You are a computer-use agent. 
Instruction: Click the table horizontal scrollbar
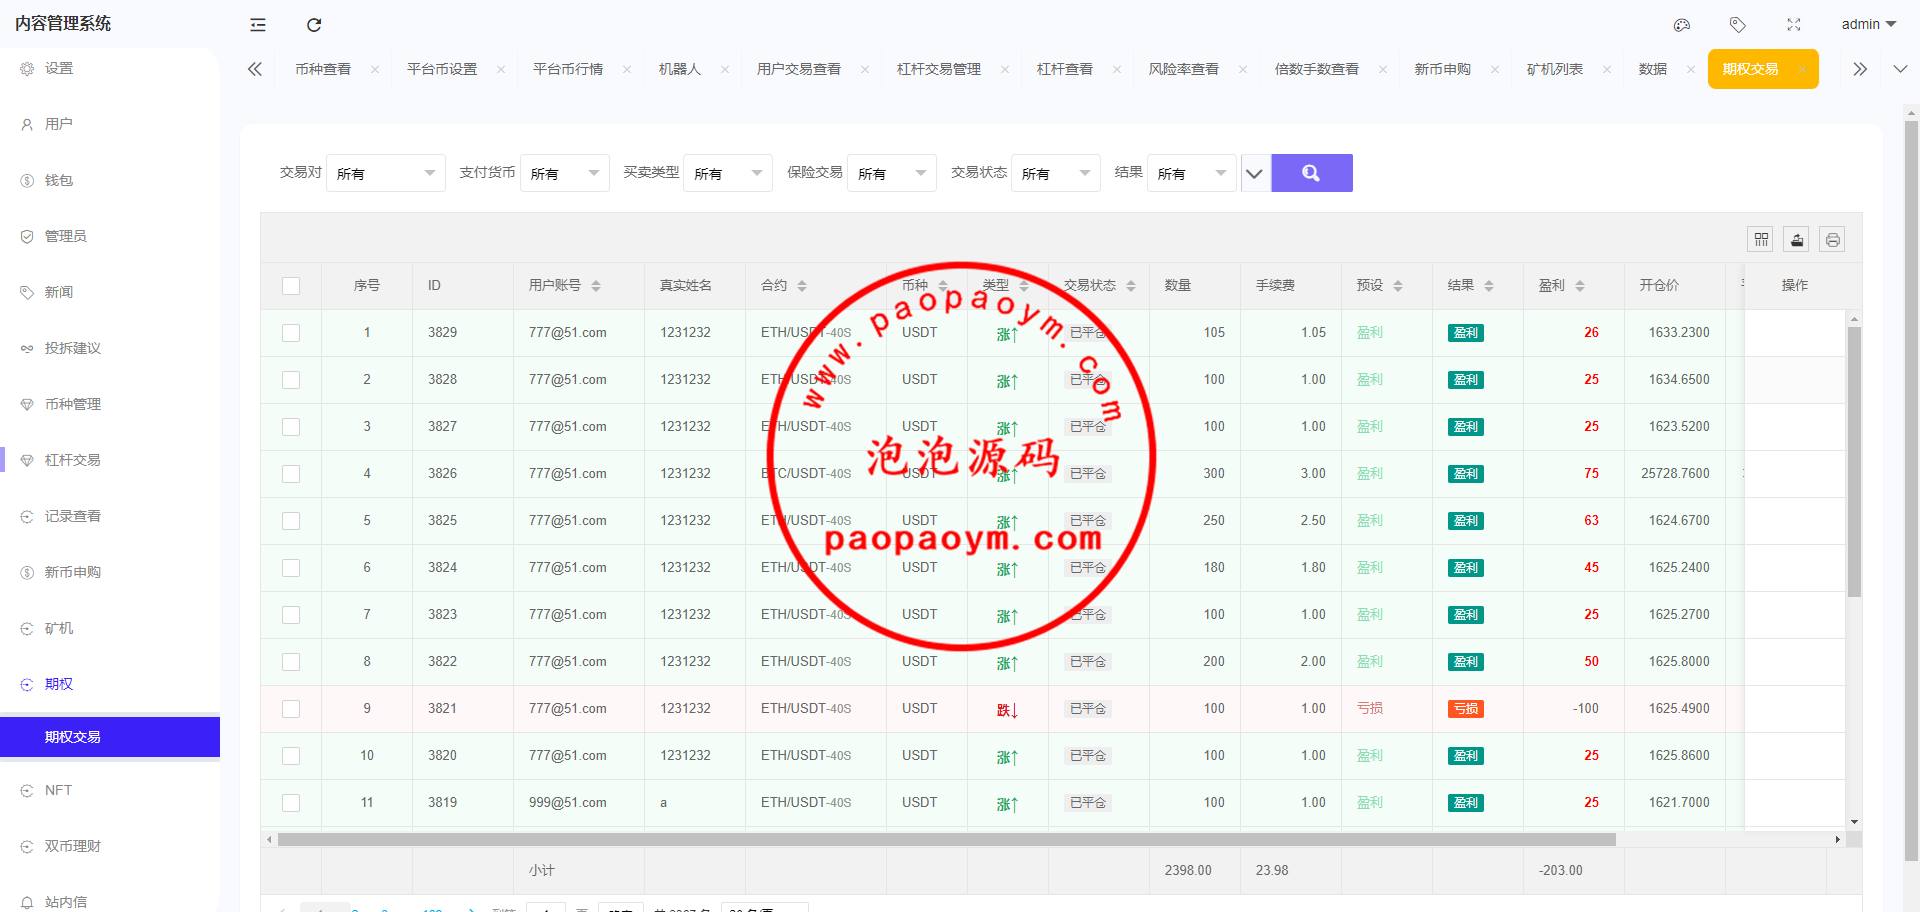946,840
